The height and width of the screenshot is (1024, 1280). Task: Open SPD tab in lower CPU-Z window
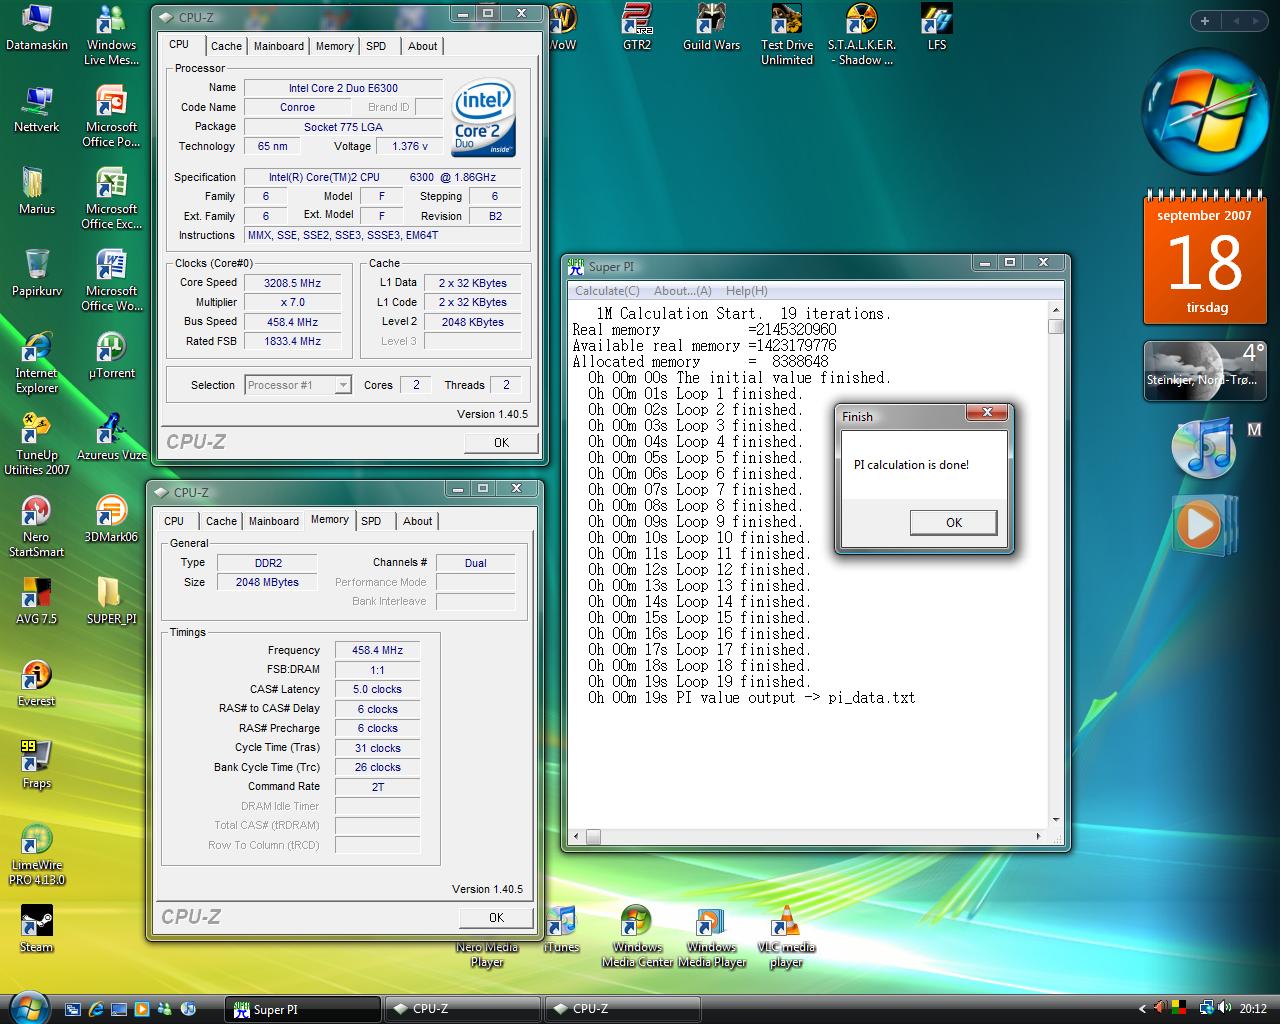point(371,521)
